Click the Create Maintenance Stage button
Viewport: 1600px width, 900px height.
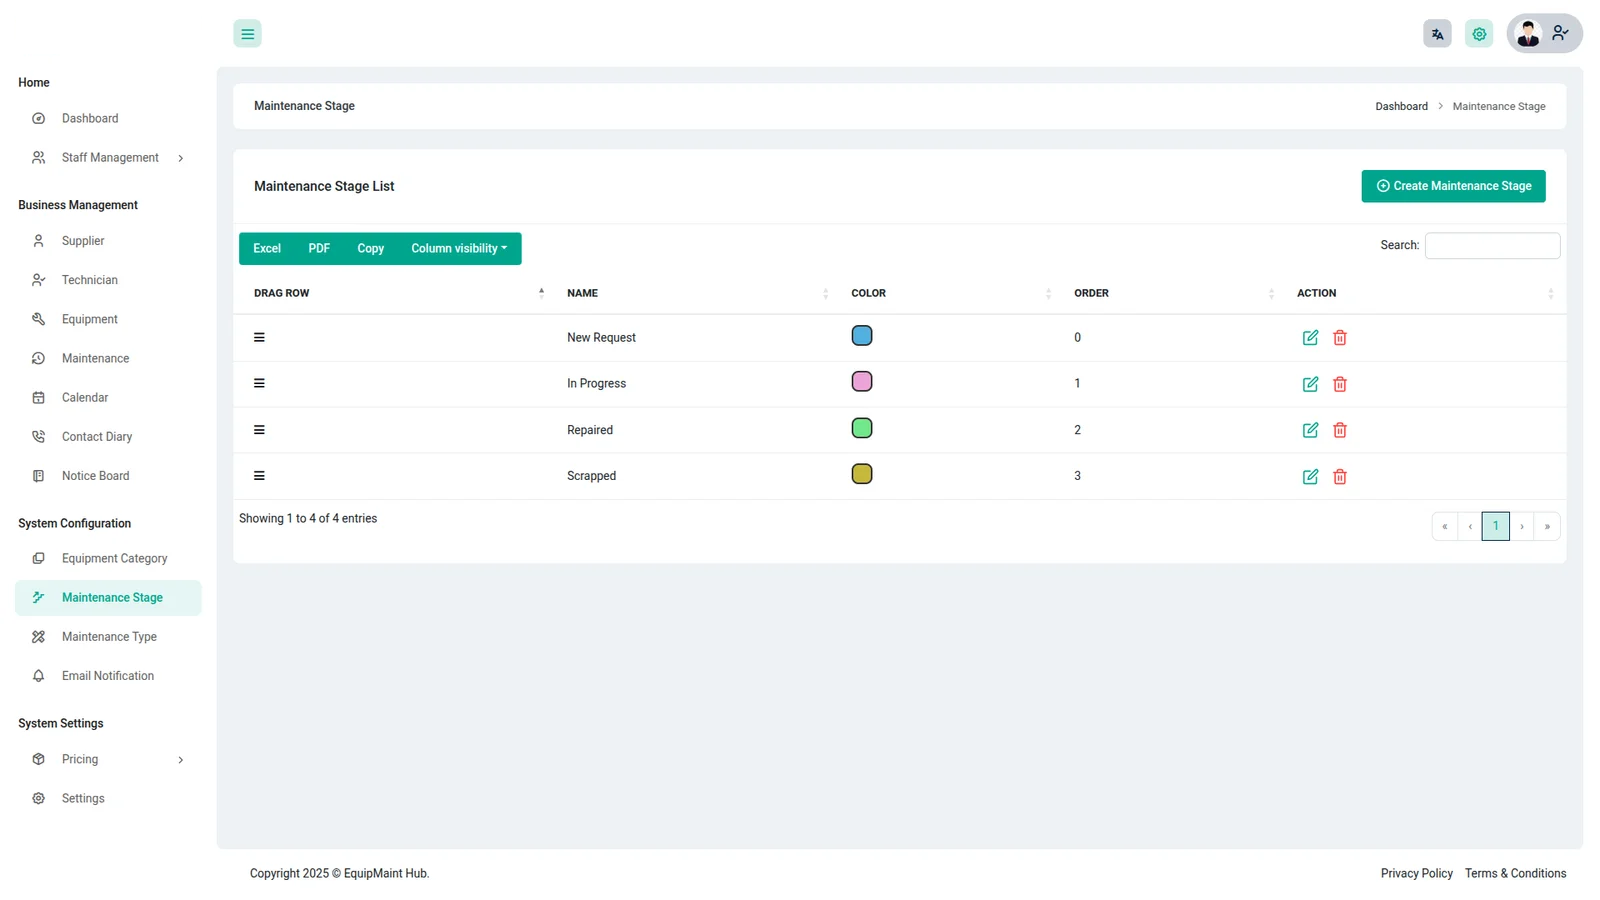(1453, 186)
